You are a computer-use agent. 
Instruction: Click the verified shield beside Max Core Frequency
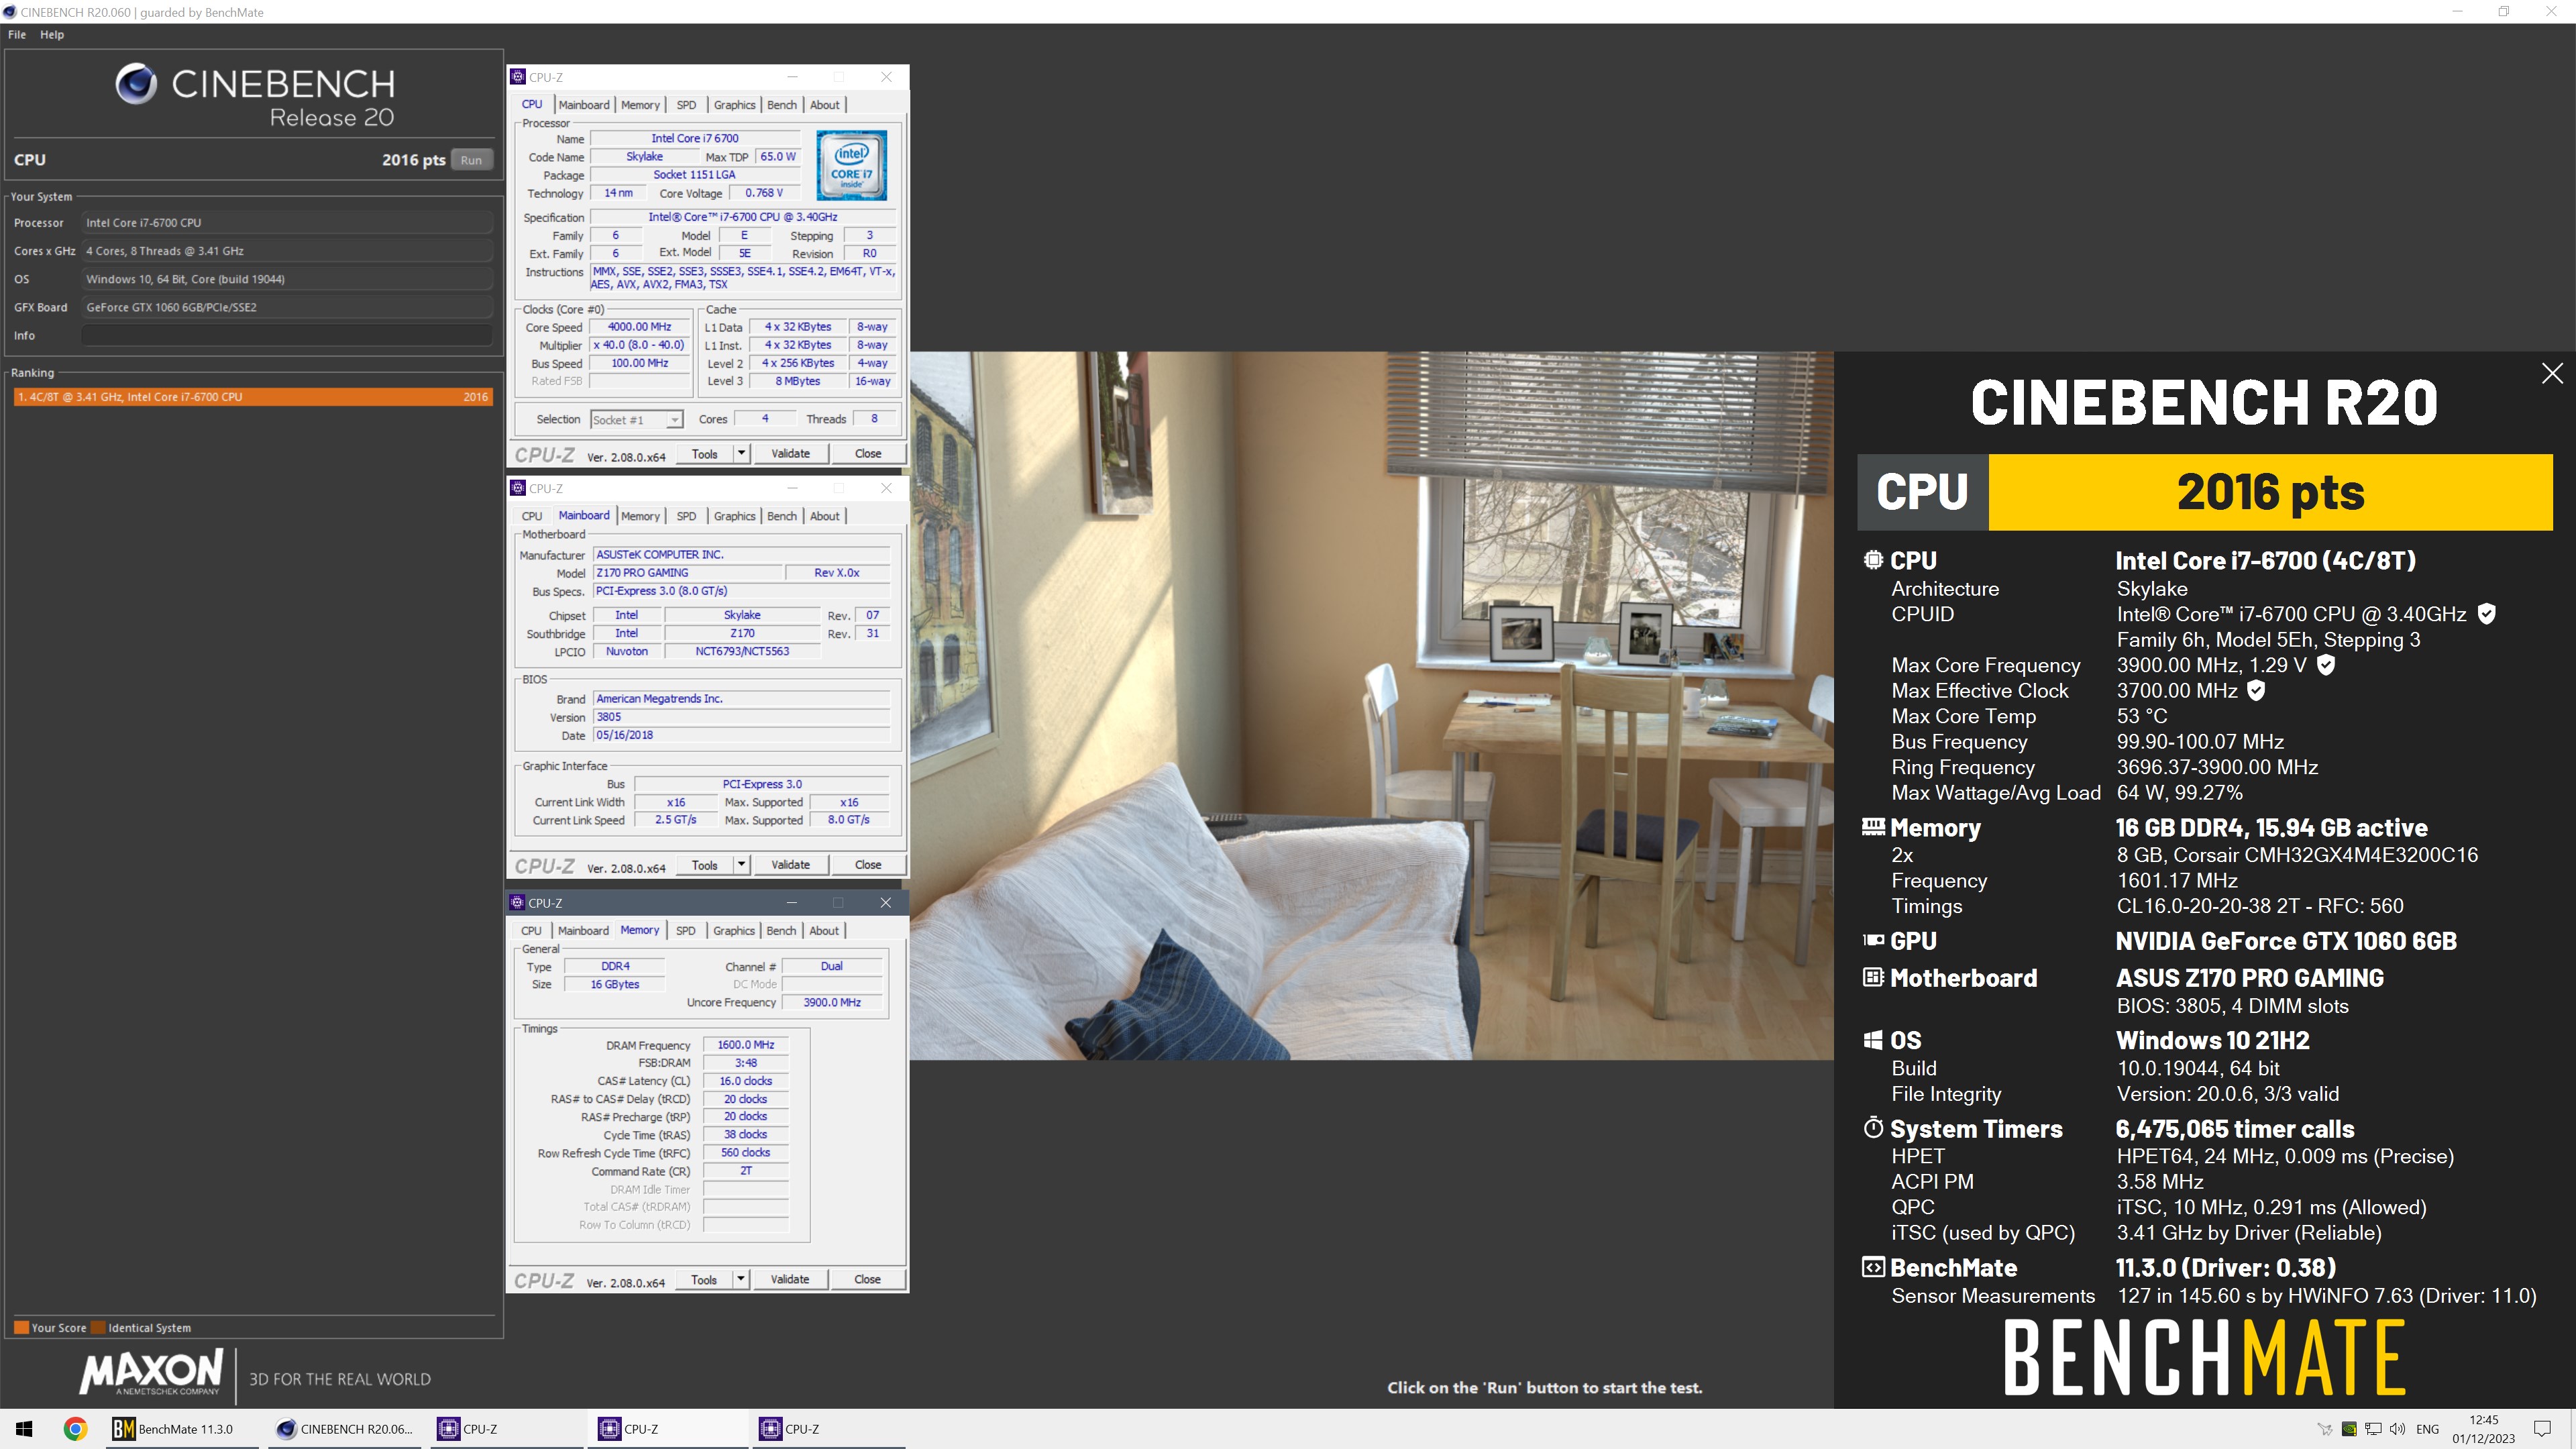(2326, 665)
